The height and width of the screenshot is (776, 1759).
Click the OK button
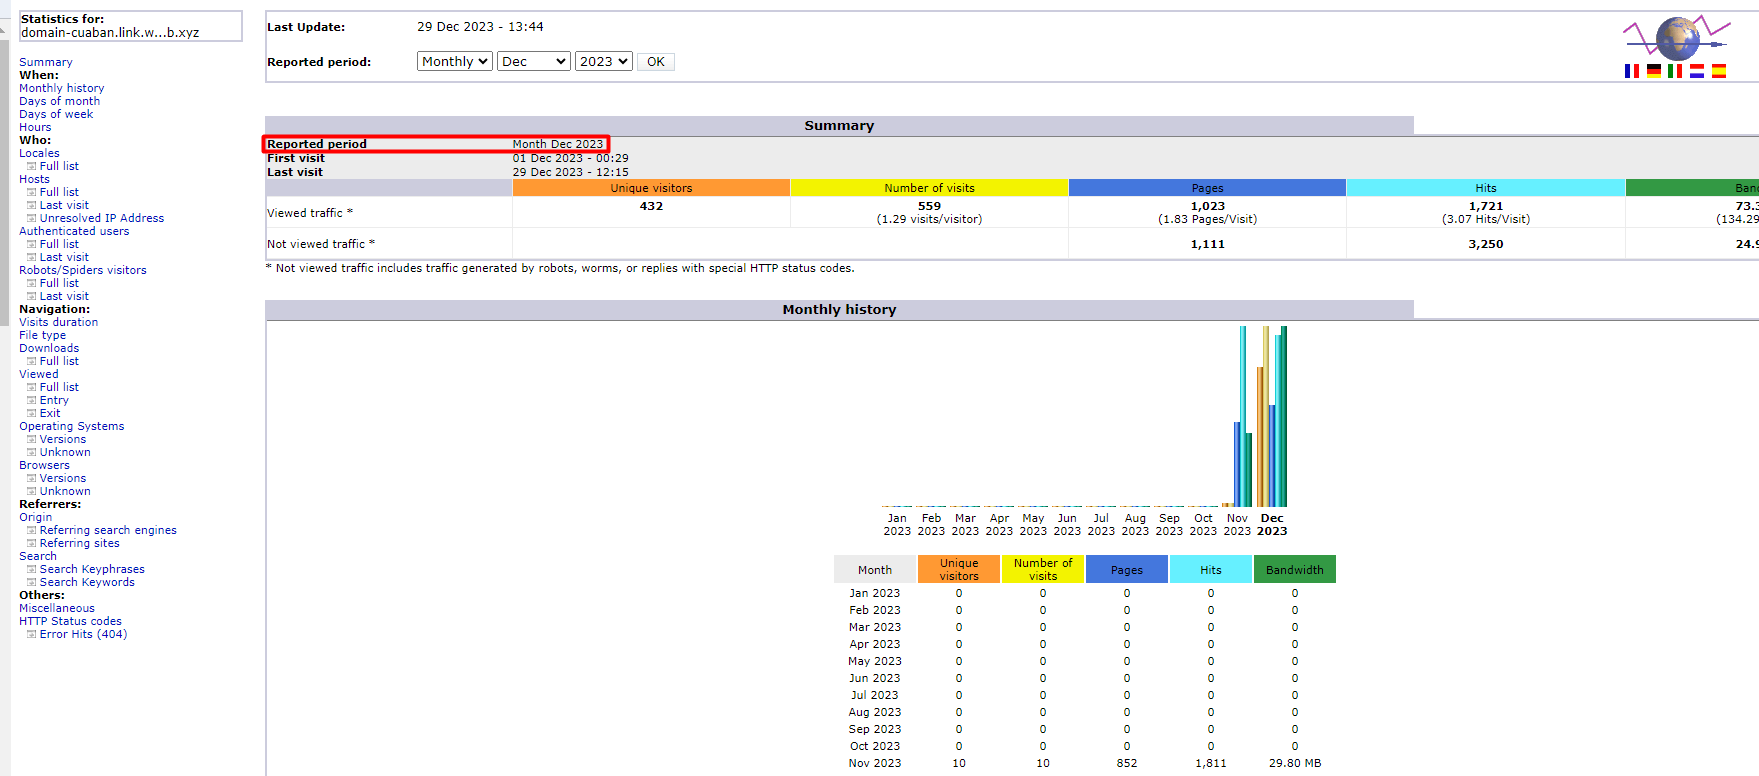pyautogui.click(x=656, y=62)
